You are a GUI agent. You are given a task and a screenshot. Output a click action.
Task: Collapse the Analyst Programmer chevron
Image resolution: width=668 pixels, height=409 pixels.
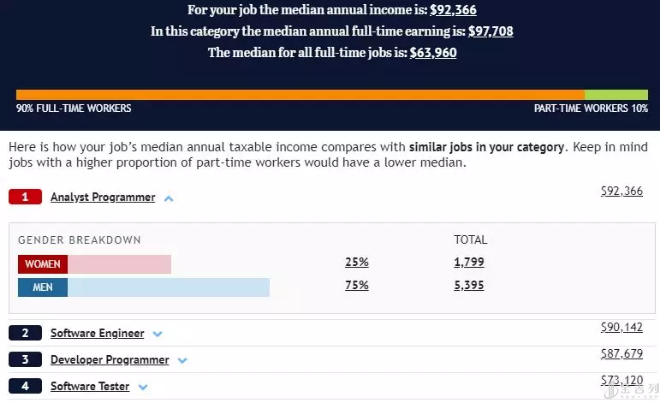pyautogui.click(x=169, y=199)
